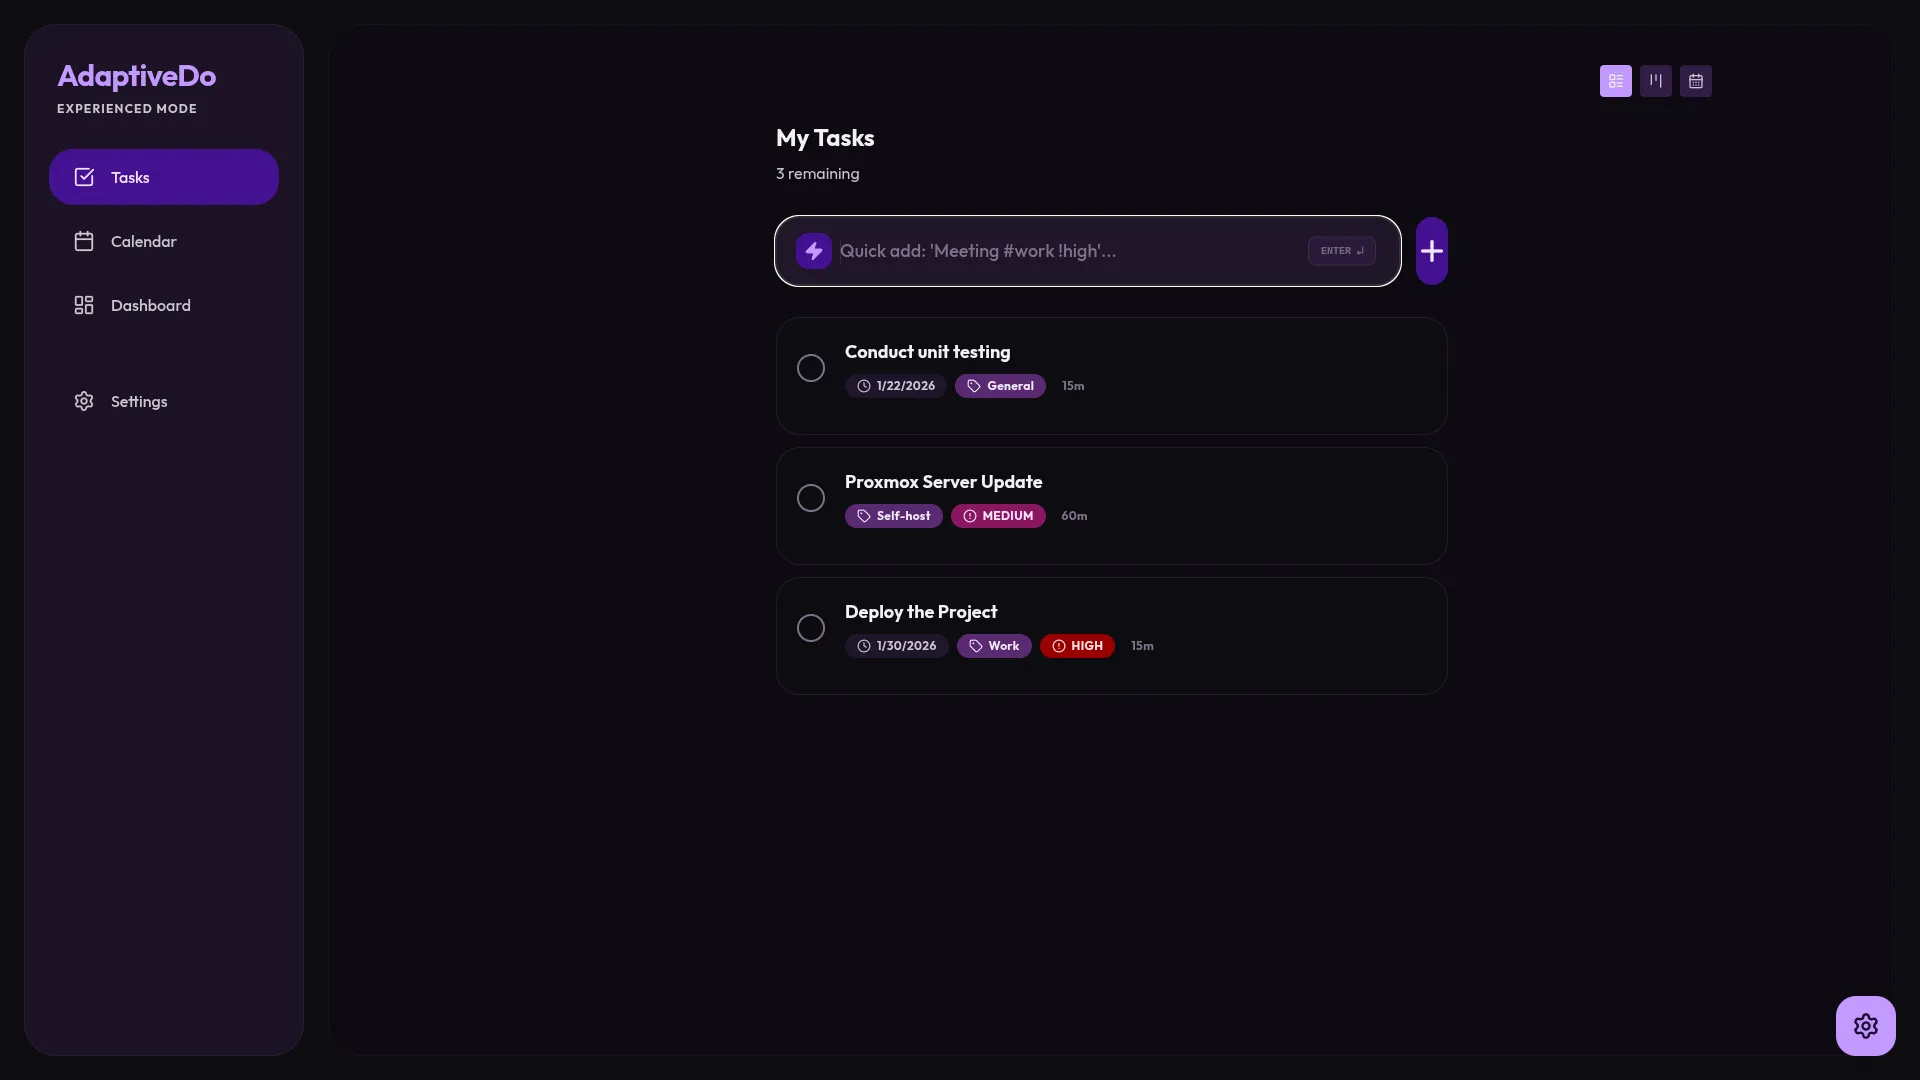This screenshot has width=1920, height=1080.
Task: Click the General tag on first task
Action: [x=1000, y=386]
